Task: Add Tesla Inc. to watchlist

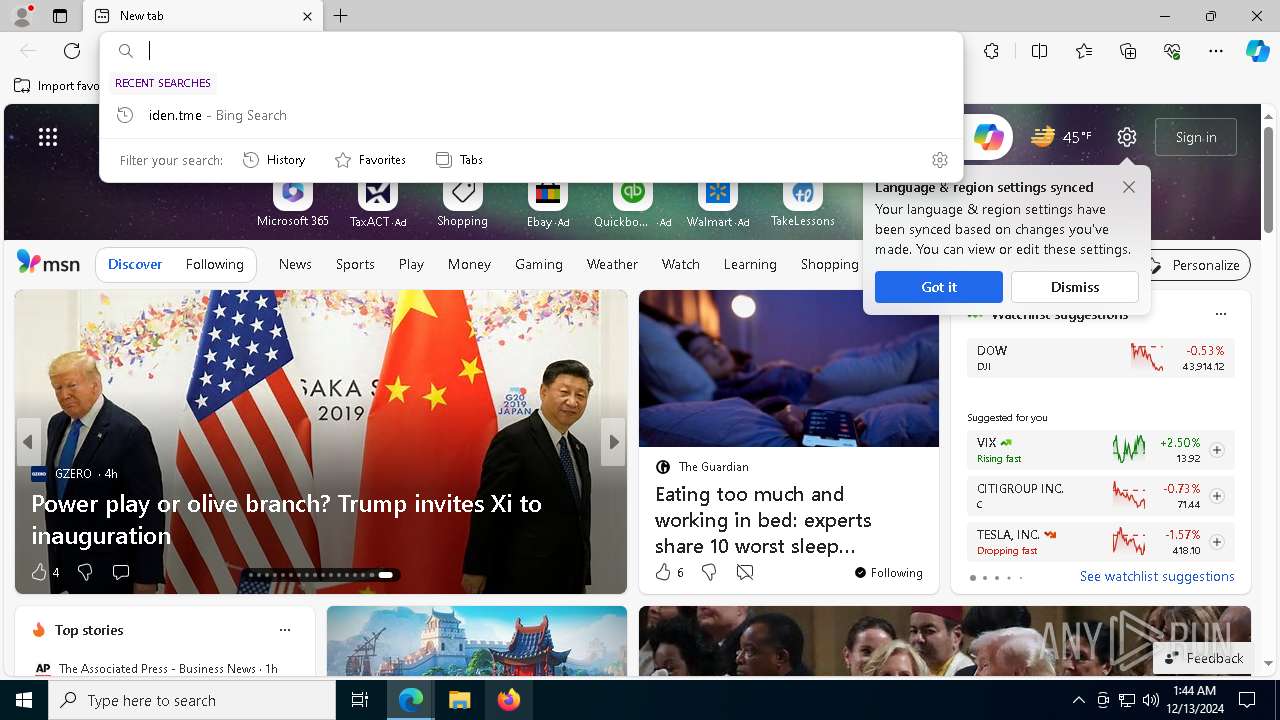Action: click(1216, 542)
